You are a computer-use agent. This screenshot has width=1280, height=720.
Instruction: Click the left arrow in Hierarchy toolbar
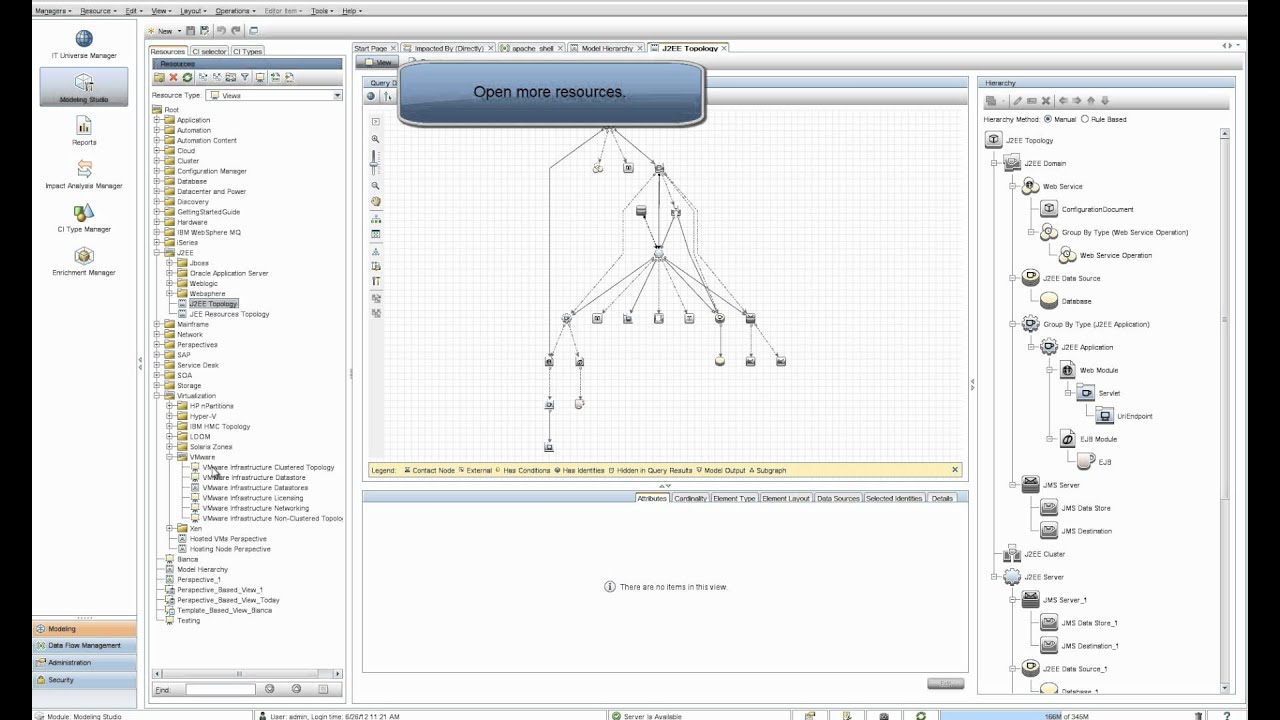pos(1063,101)
